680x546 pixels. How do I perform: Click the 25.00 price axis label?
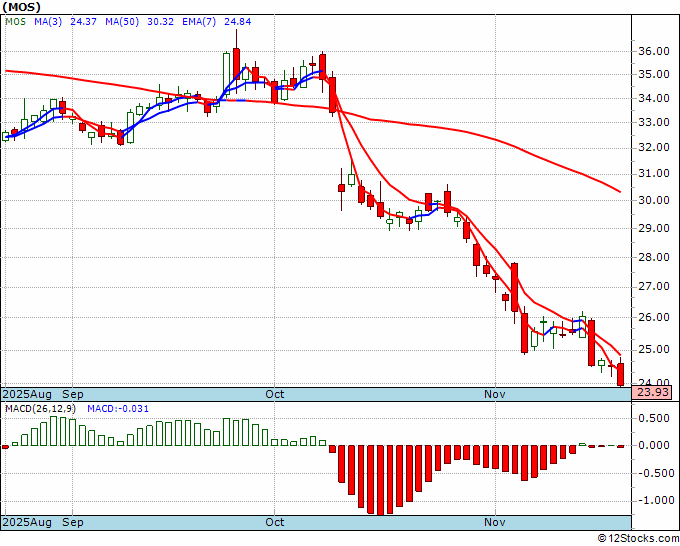click(x=654, y=350)
